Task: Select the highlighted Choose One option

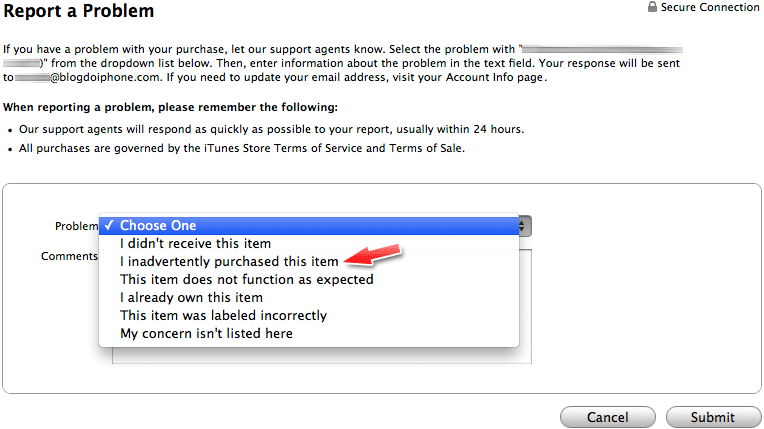Action: pyautogui.click(x=309, y=225)
